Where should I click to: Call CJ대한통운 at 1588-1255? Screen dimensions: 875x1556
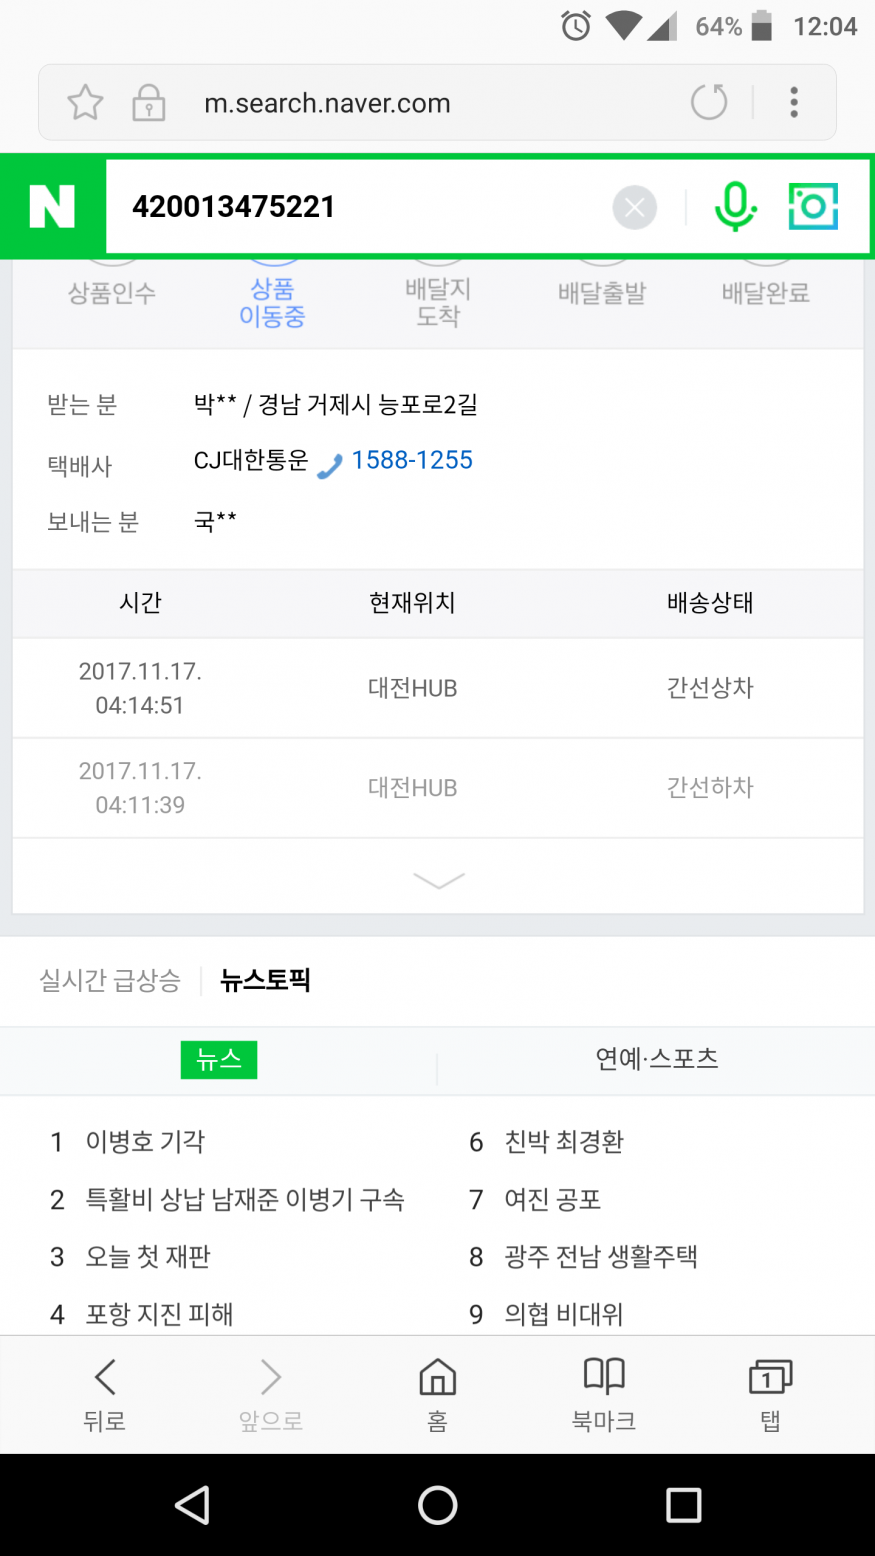tap(411, 461)
